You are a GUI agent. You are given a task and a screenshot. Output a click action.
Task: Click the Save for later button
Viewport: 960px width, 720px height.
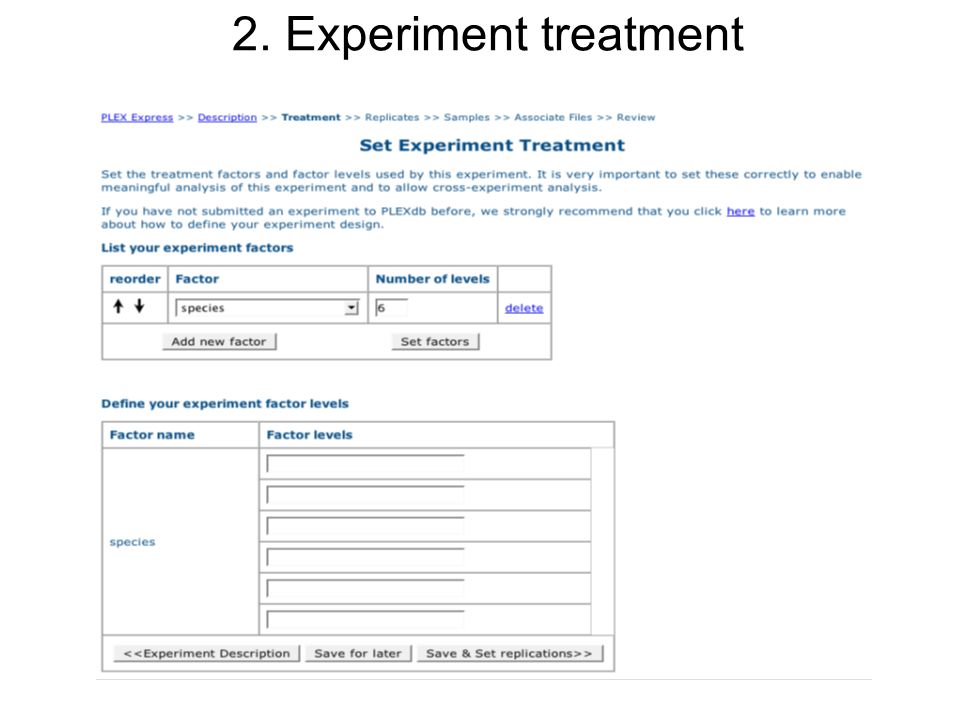click(358, 653)
